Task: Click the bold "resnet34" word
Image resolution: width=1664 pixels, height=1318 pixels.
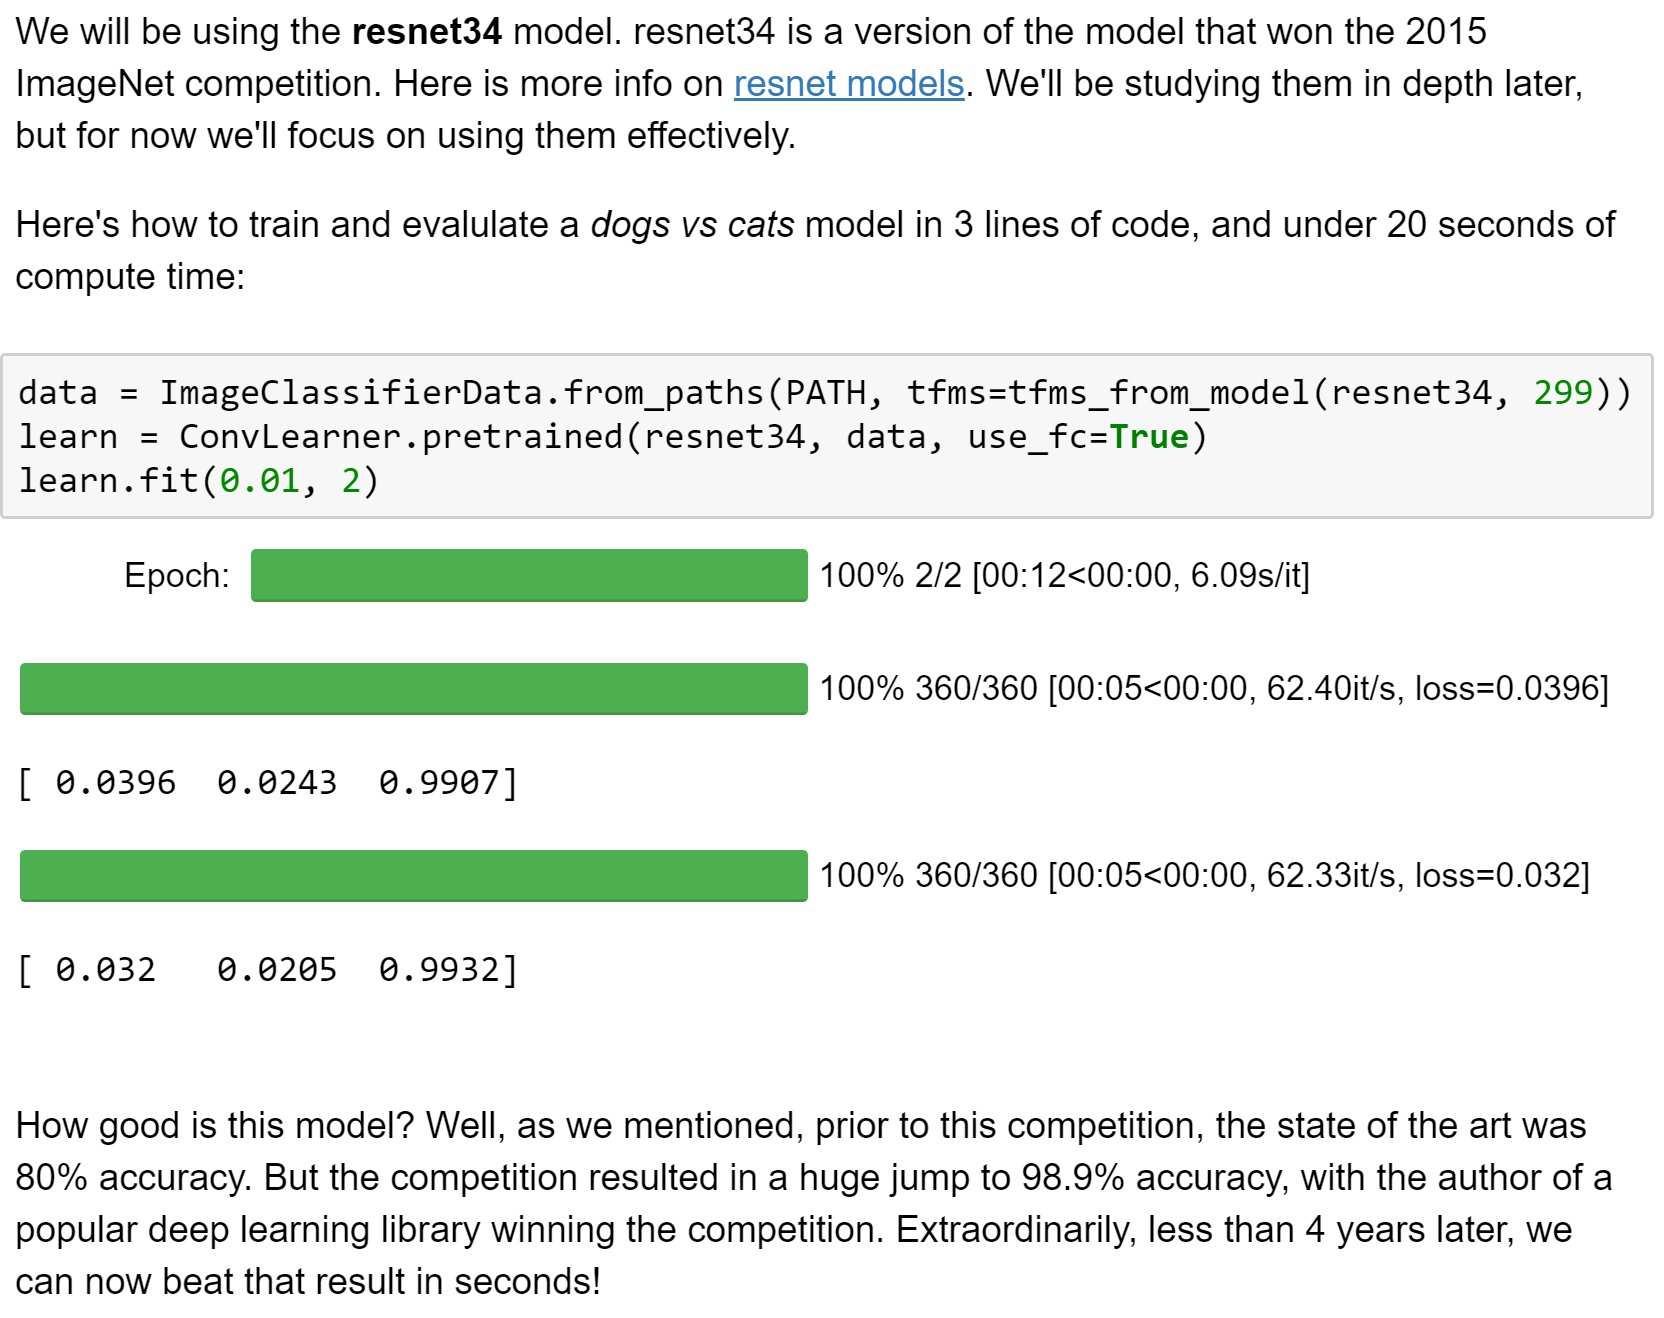Action: tap(427, 32)
